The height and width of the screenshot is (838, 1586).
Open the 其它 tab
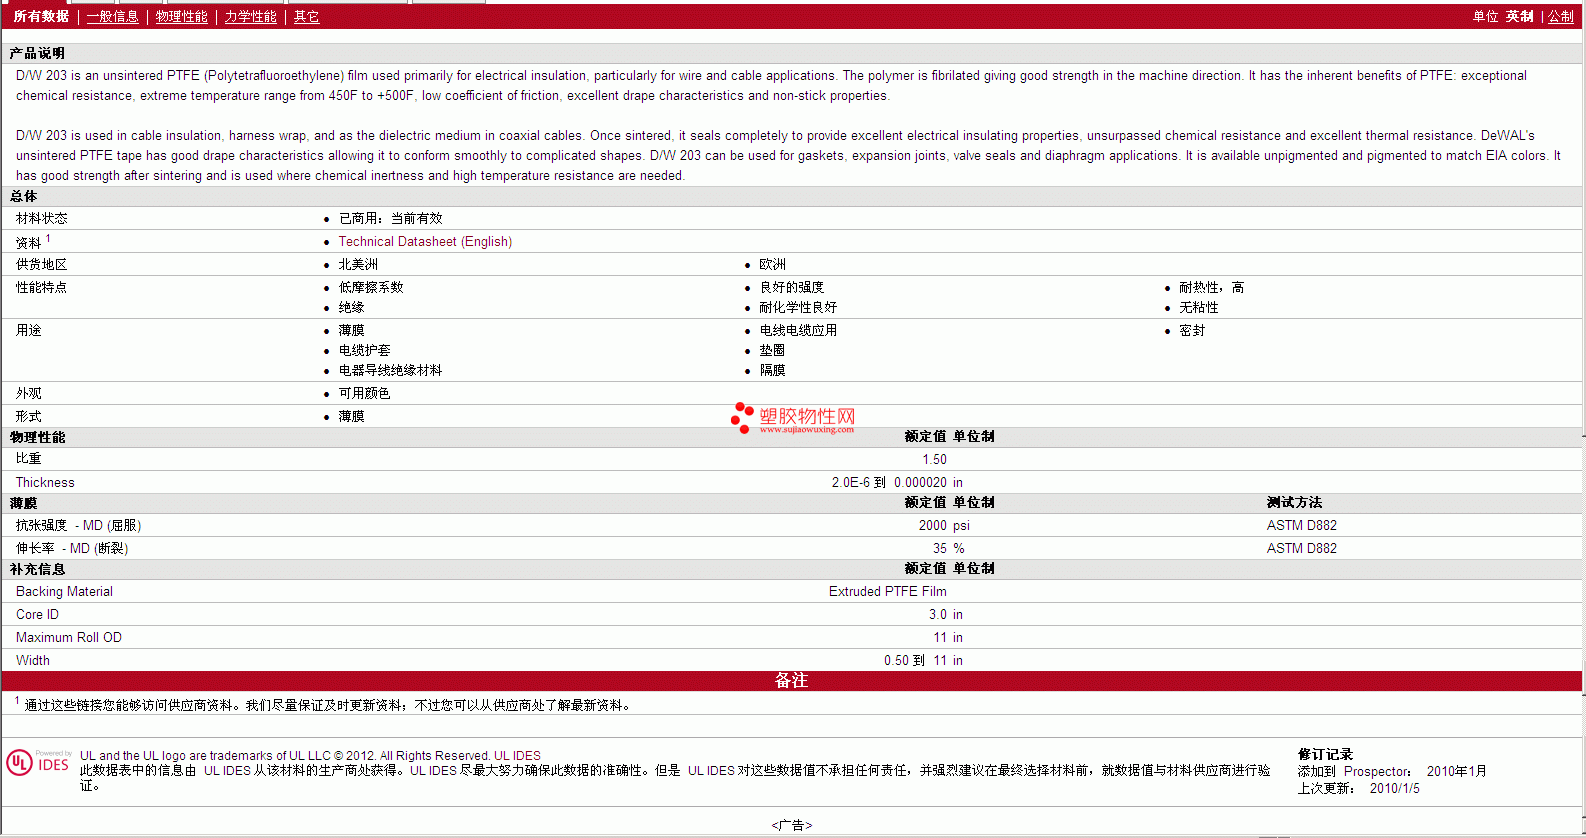click(x=306, y=17)
